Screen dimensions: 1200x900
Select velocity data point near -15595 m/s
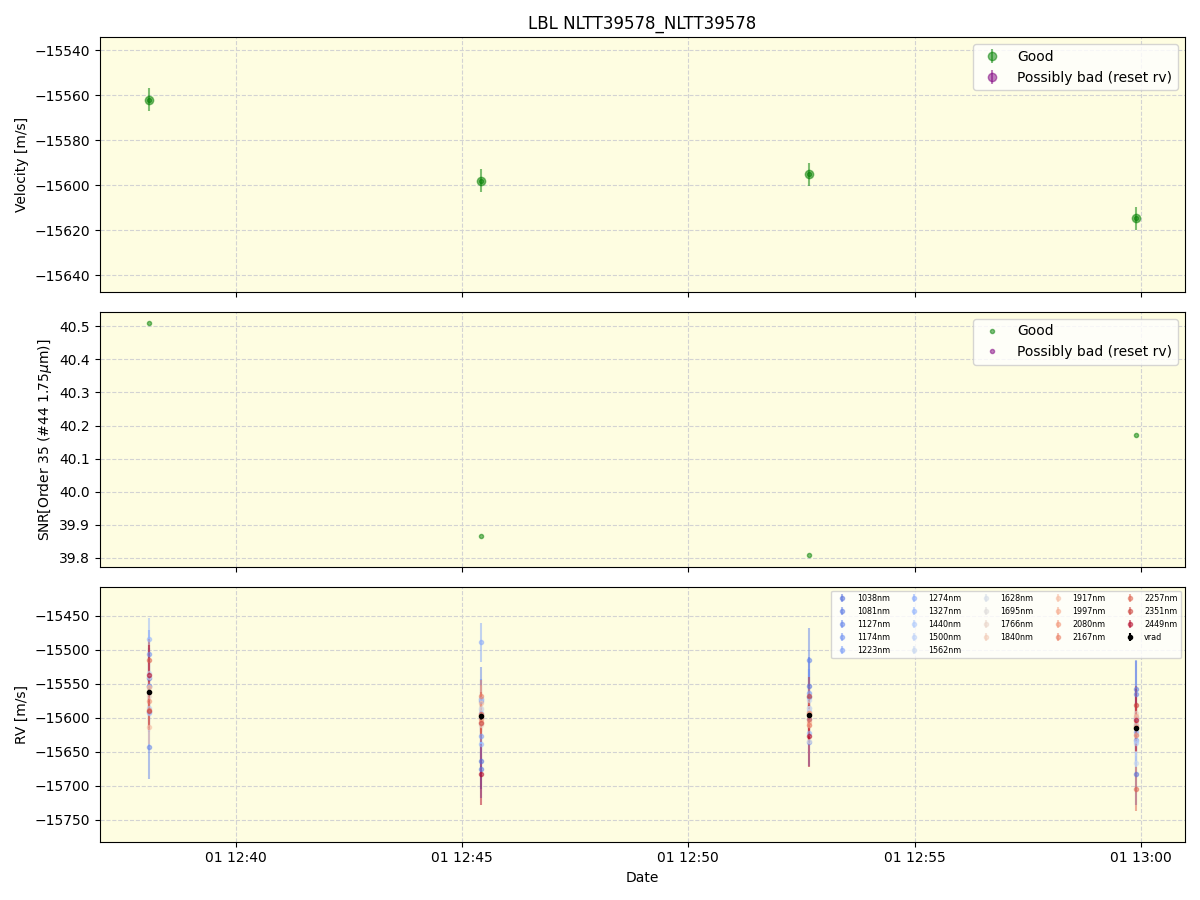point(809,174)
